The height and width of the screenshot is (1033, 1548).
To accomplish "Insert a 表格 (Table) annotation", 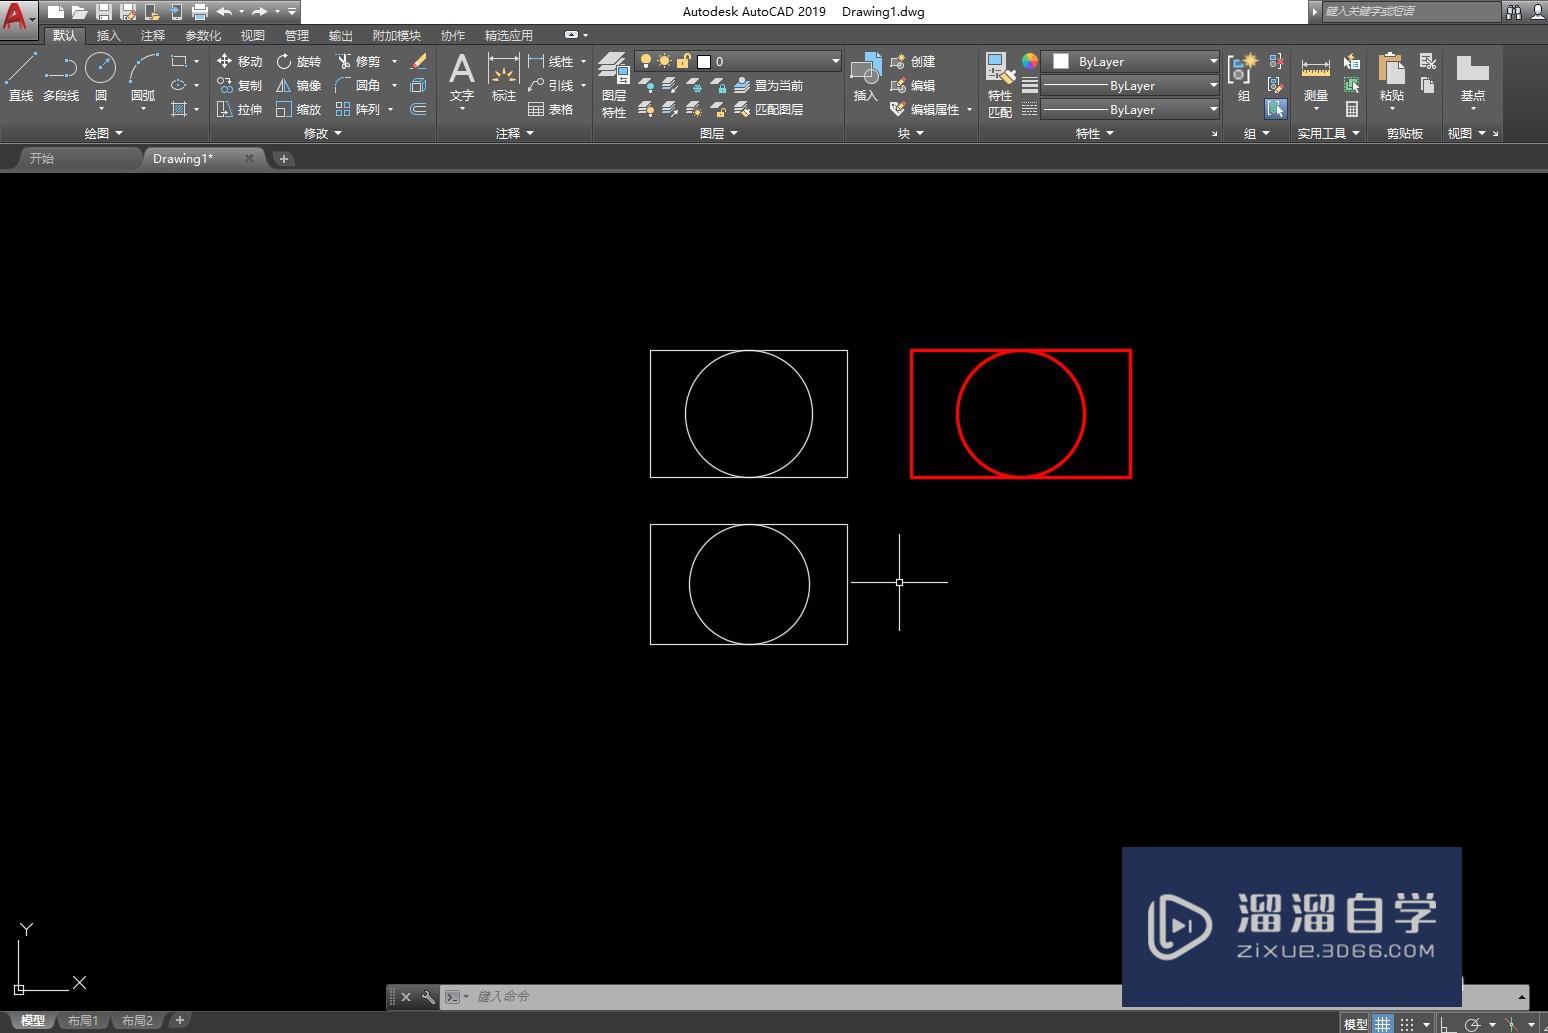I will (551, 109).
